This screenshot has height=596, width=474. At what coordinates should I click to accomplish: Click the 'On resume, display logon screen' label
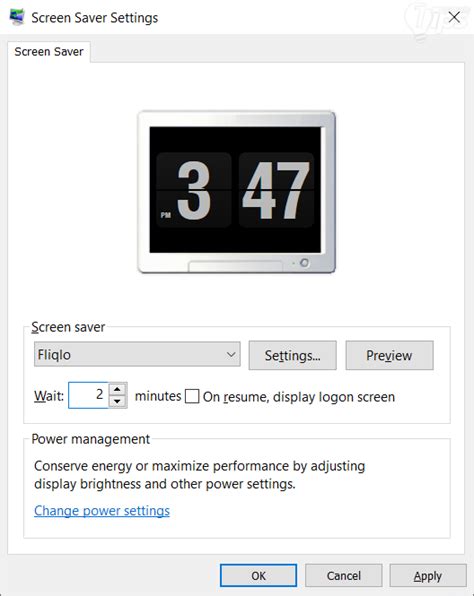tap(299, 397)
